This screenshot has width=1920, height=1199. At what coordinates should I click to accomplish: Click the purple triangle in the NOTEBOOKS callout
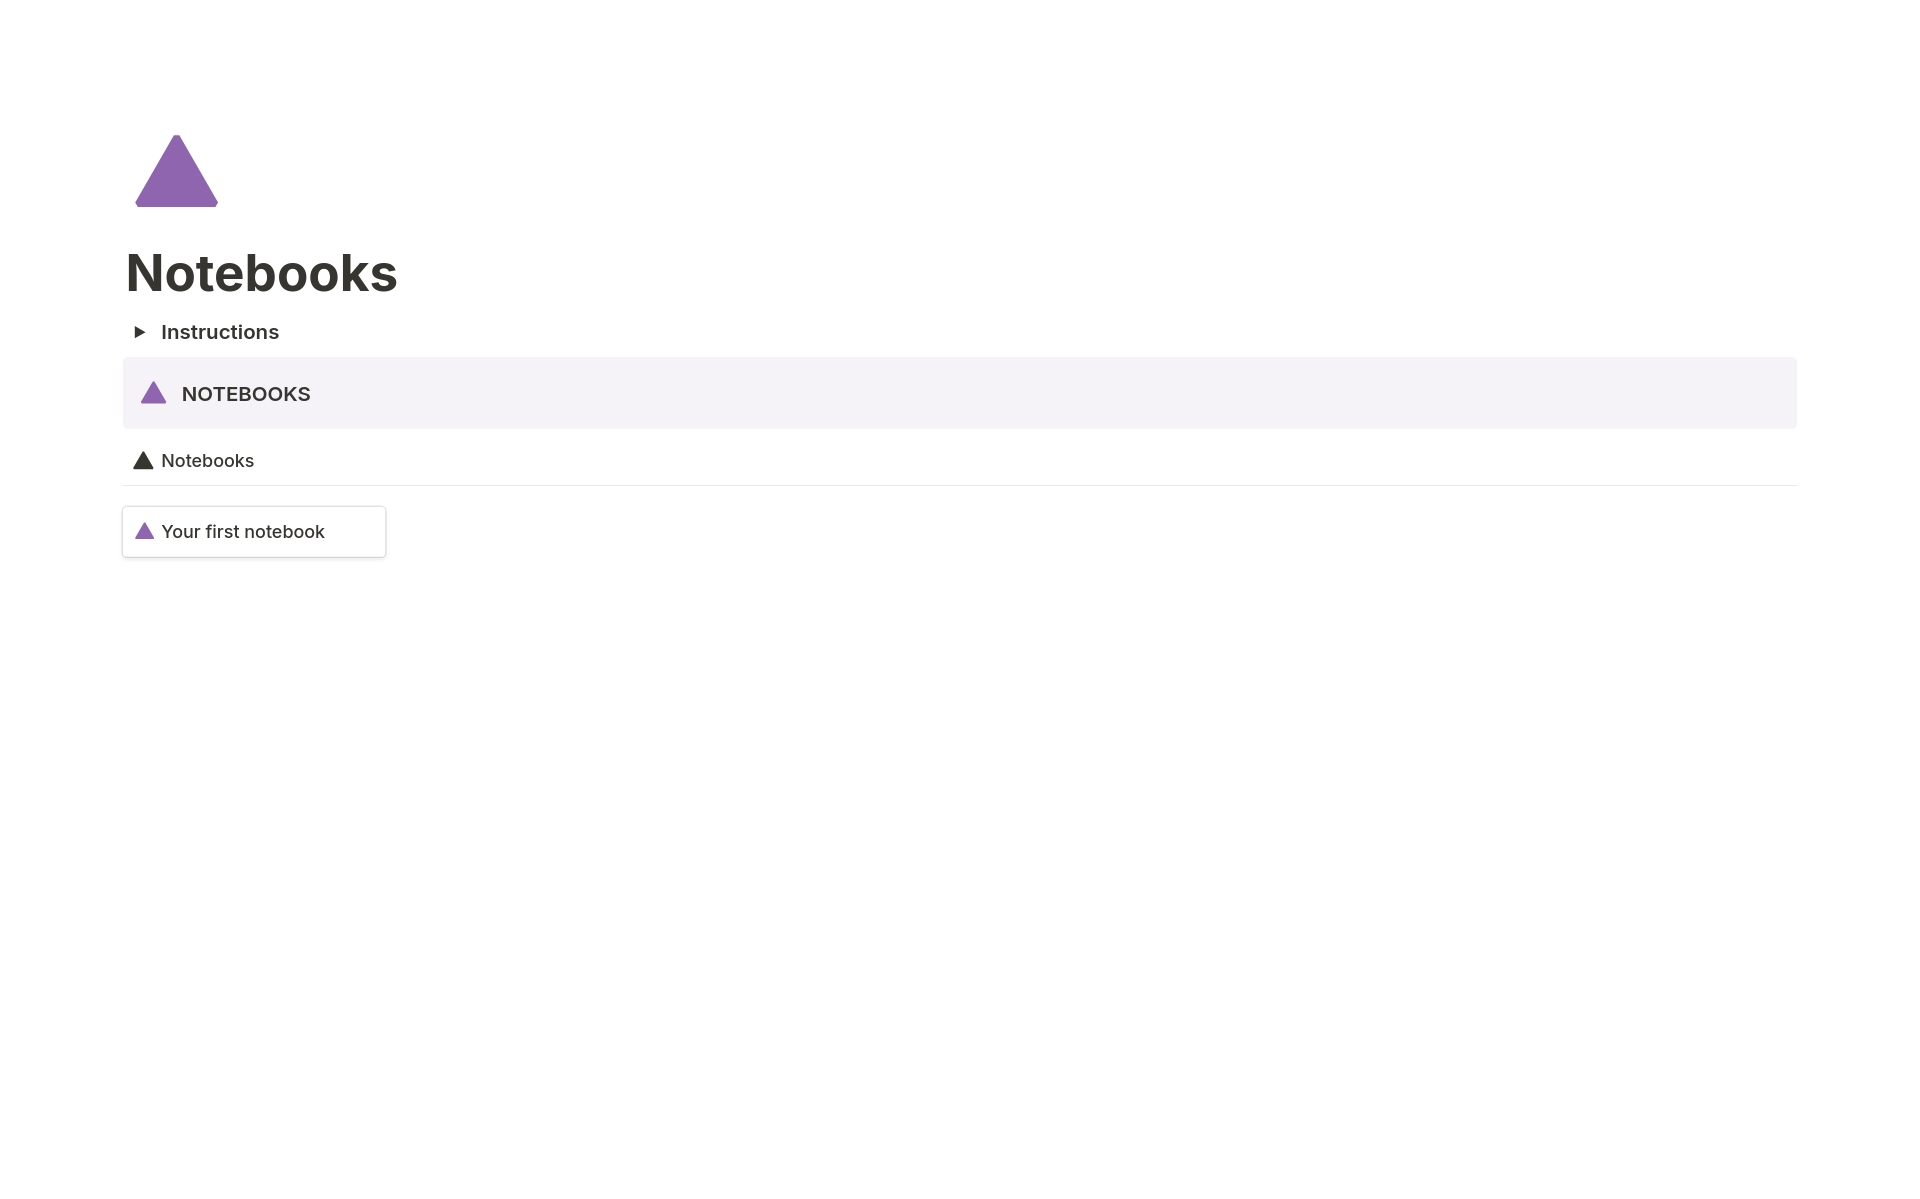(153, 393)
